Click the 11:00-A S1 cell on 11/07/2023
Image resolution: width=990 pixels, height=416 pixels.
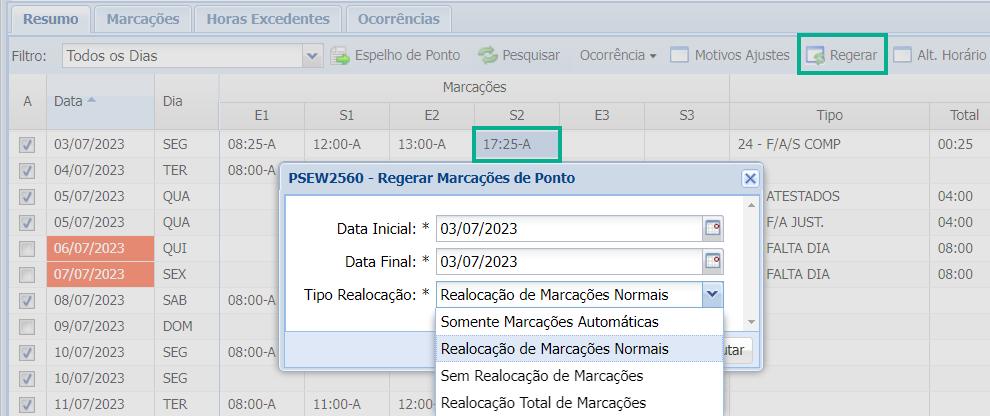coord(347,404)
